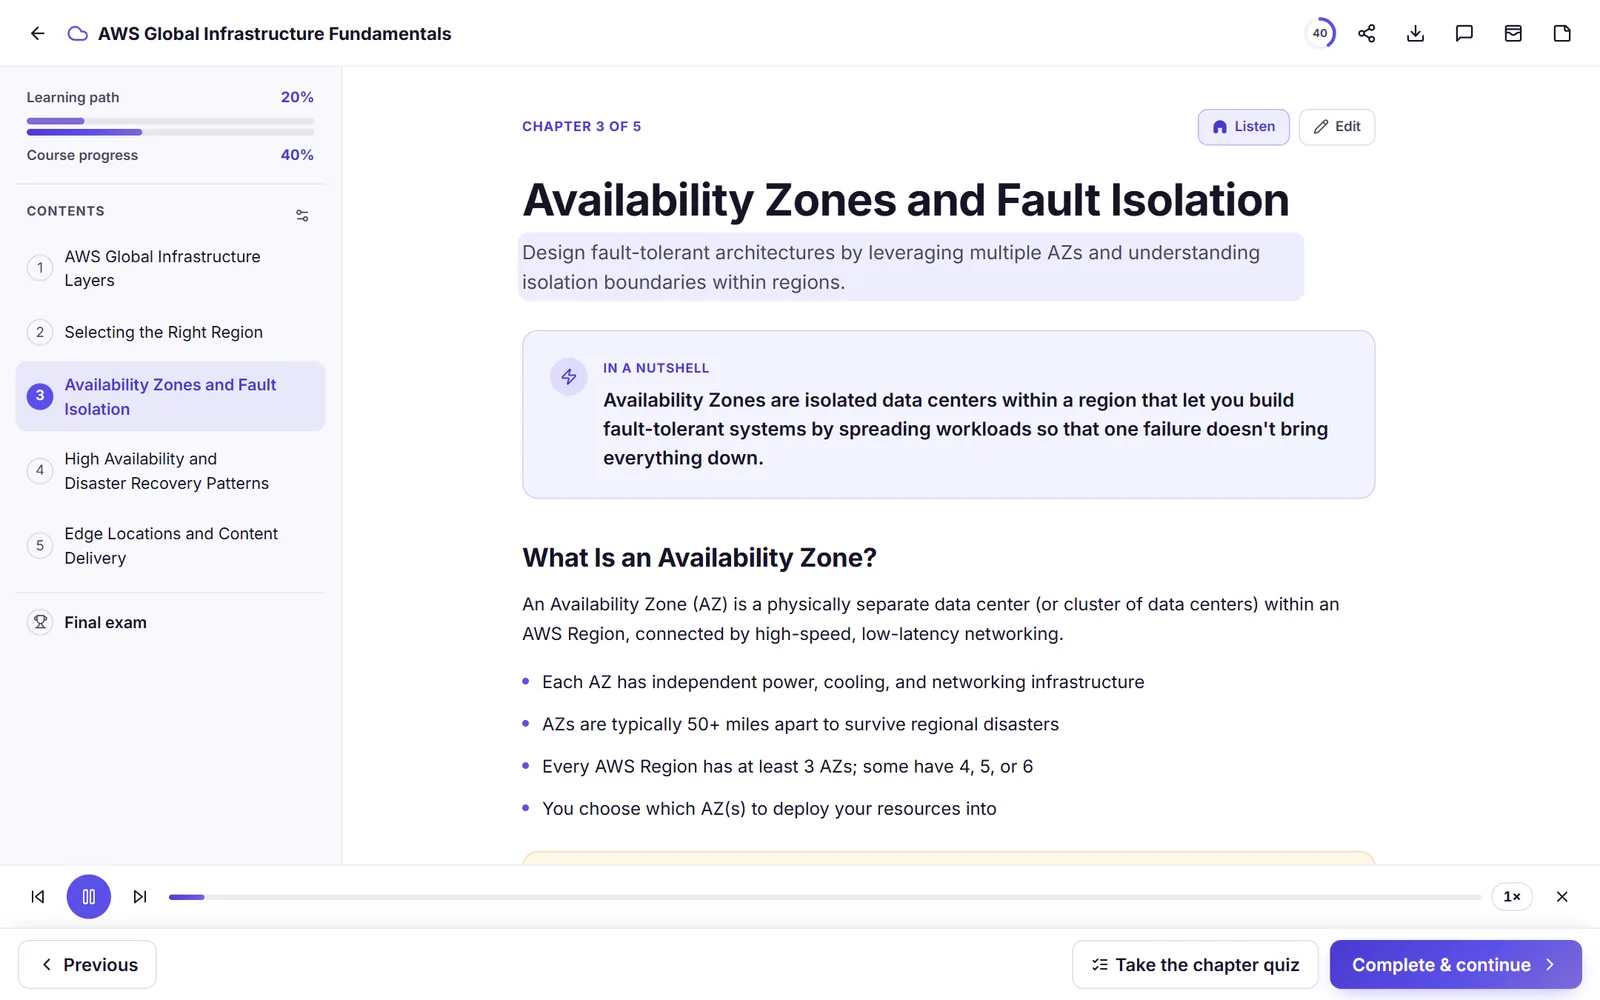Image resolution: width=1600 pixels, height=1000 pixels.
Task: Open the share icon in header
Action: tap(1366, 33)
